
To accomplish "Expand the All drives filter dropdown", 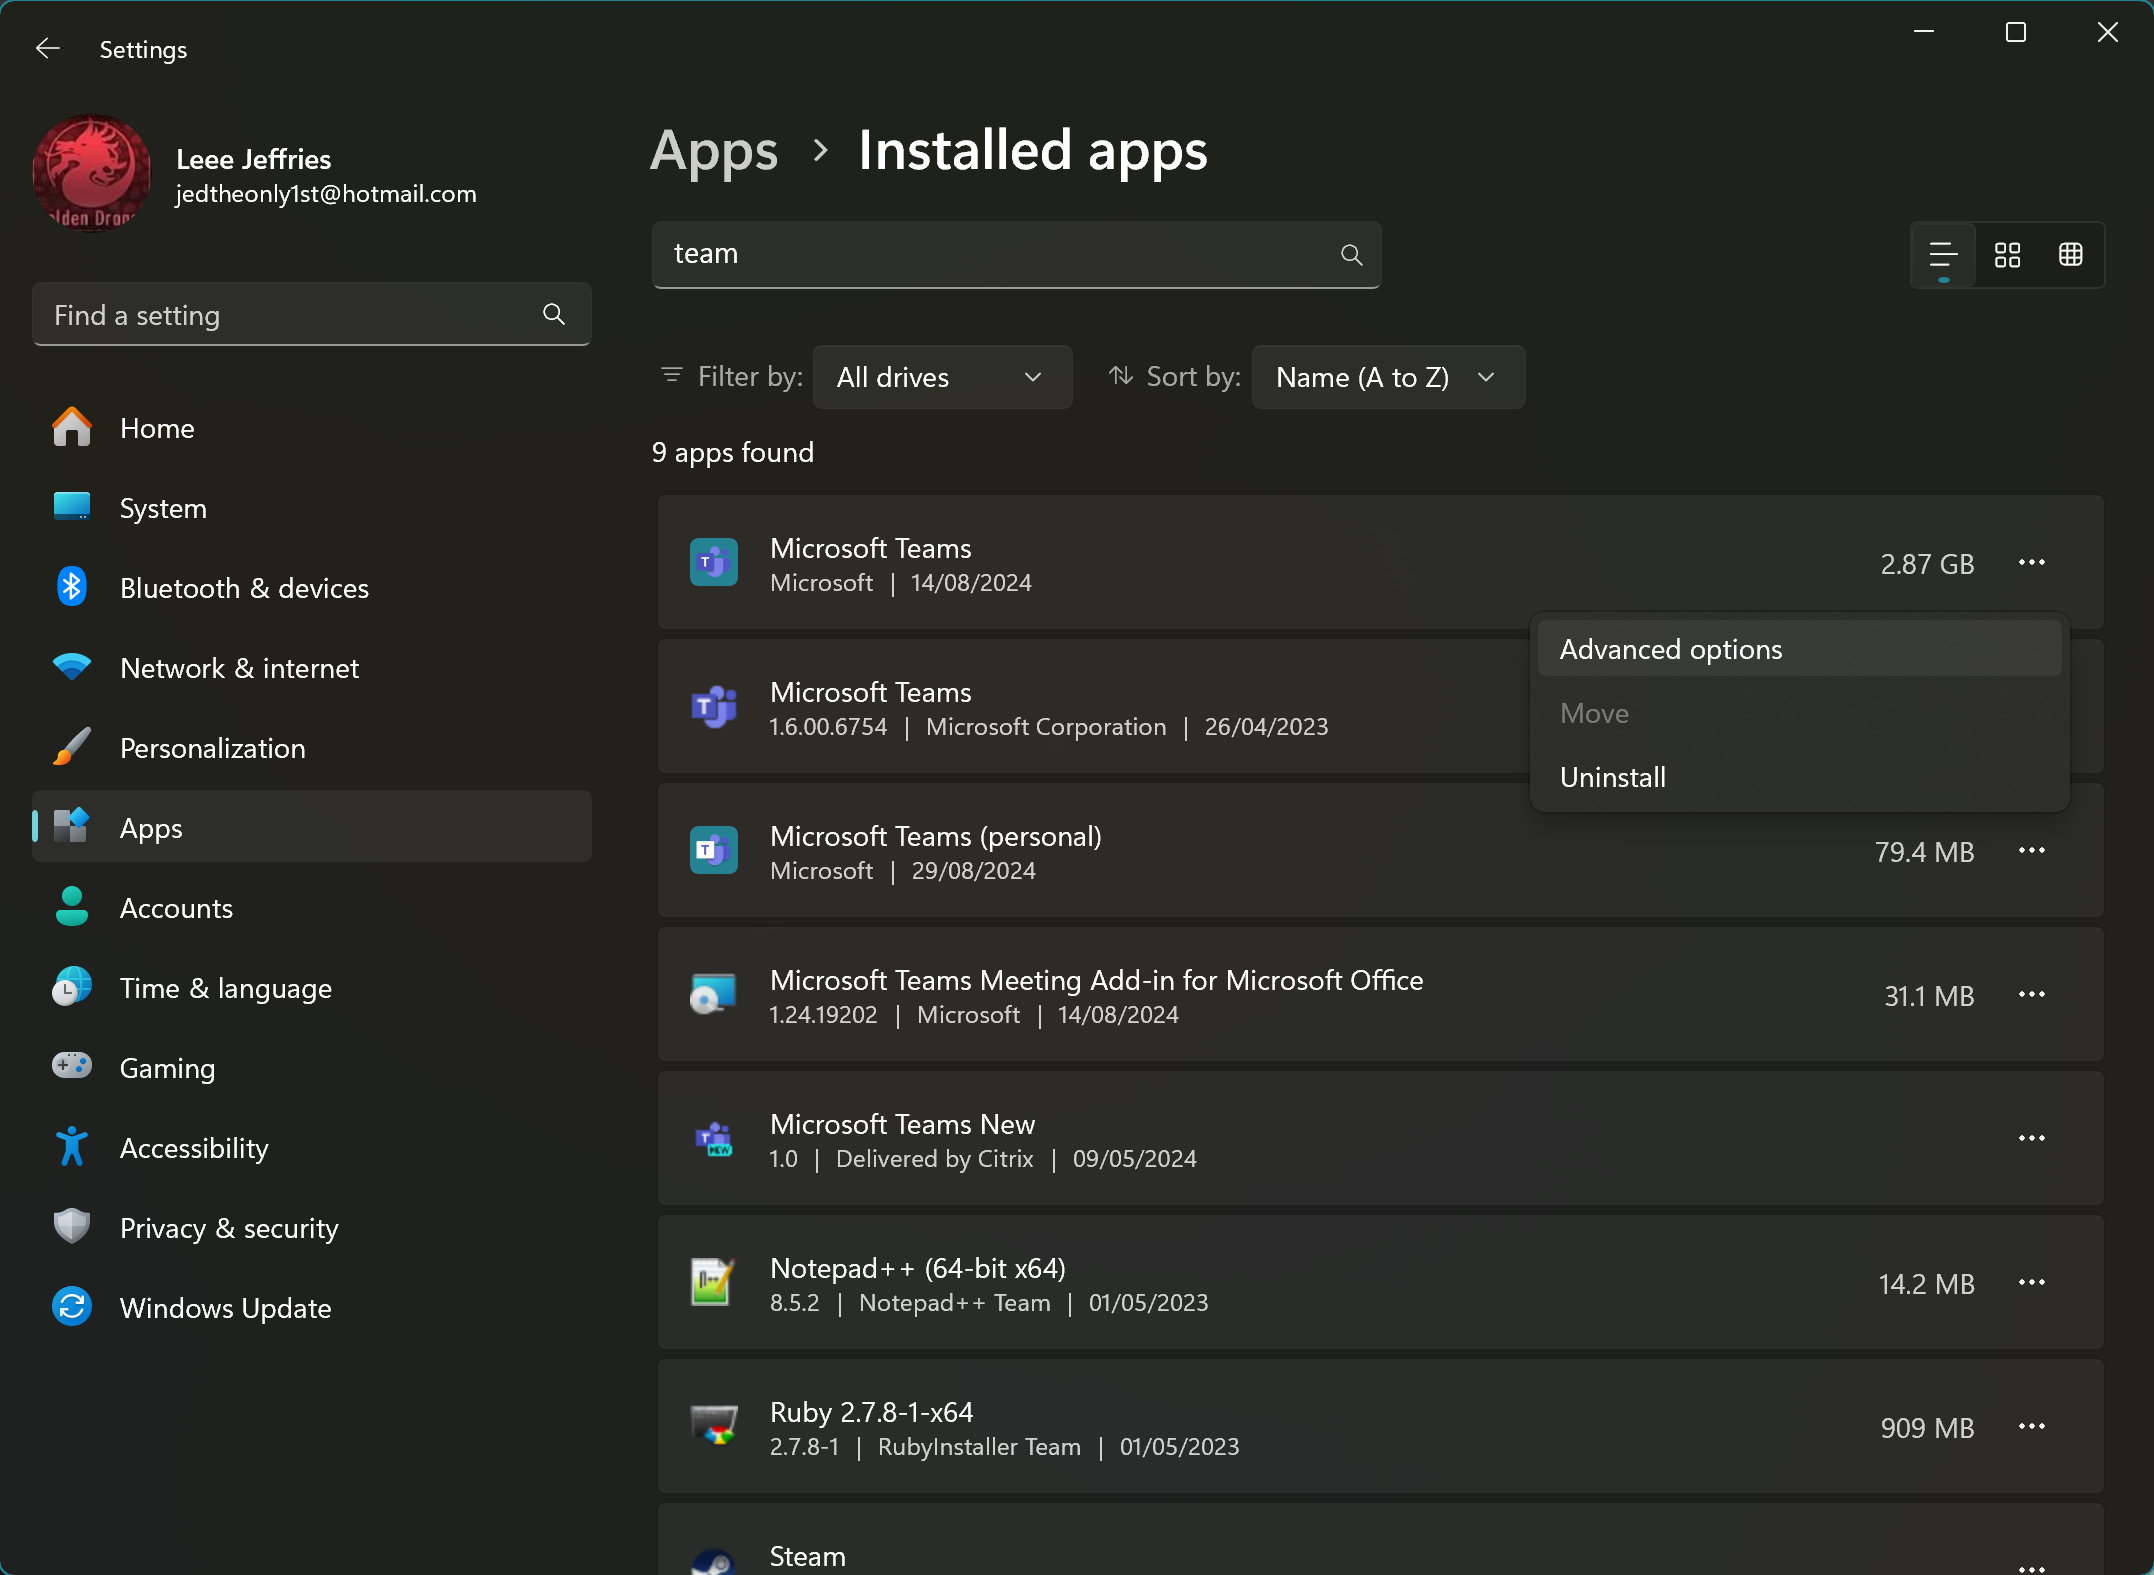I will (x=942, y=377).
